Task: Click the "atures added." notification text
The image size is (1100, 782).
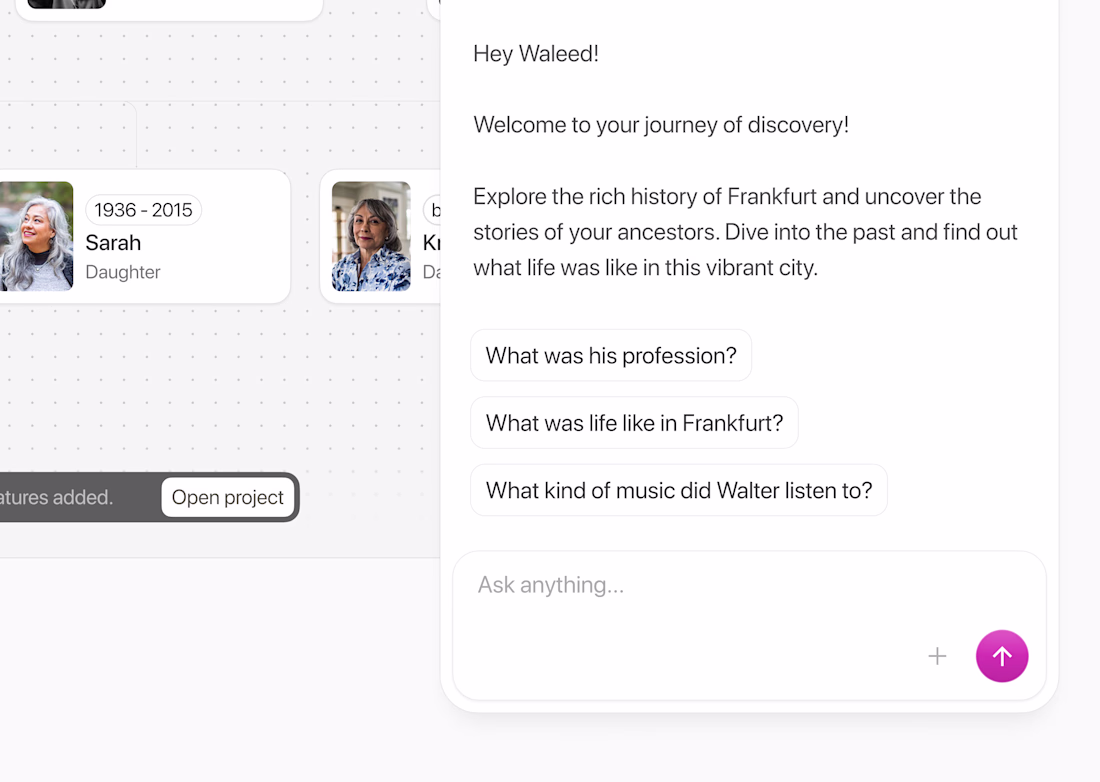Action: (56, 497)
